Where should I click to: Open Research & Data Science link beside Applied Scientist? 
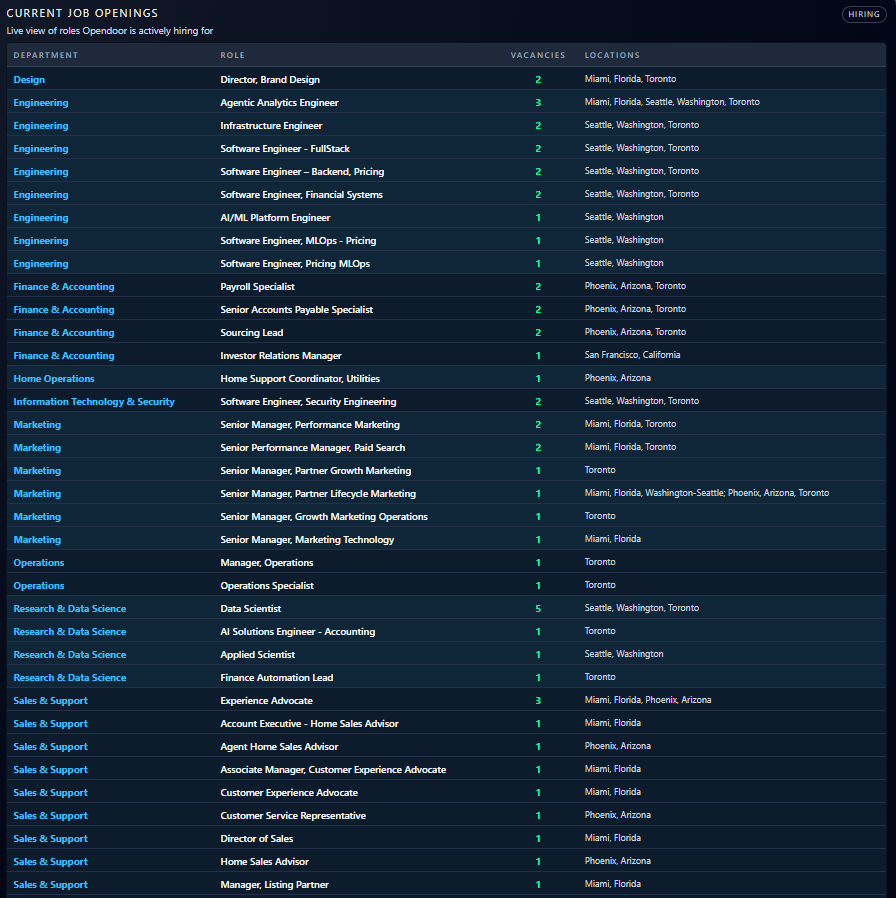pyautogui.click(x=70, y=655)
